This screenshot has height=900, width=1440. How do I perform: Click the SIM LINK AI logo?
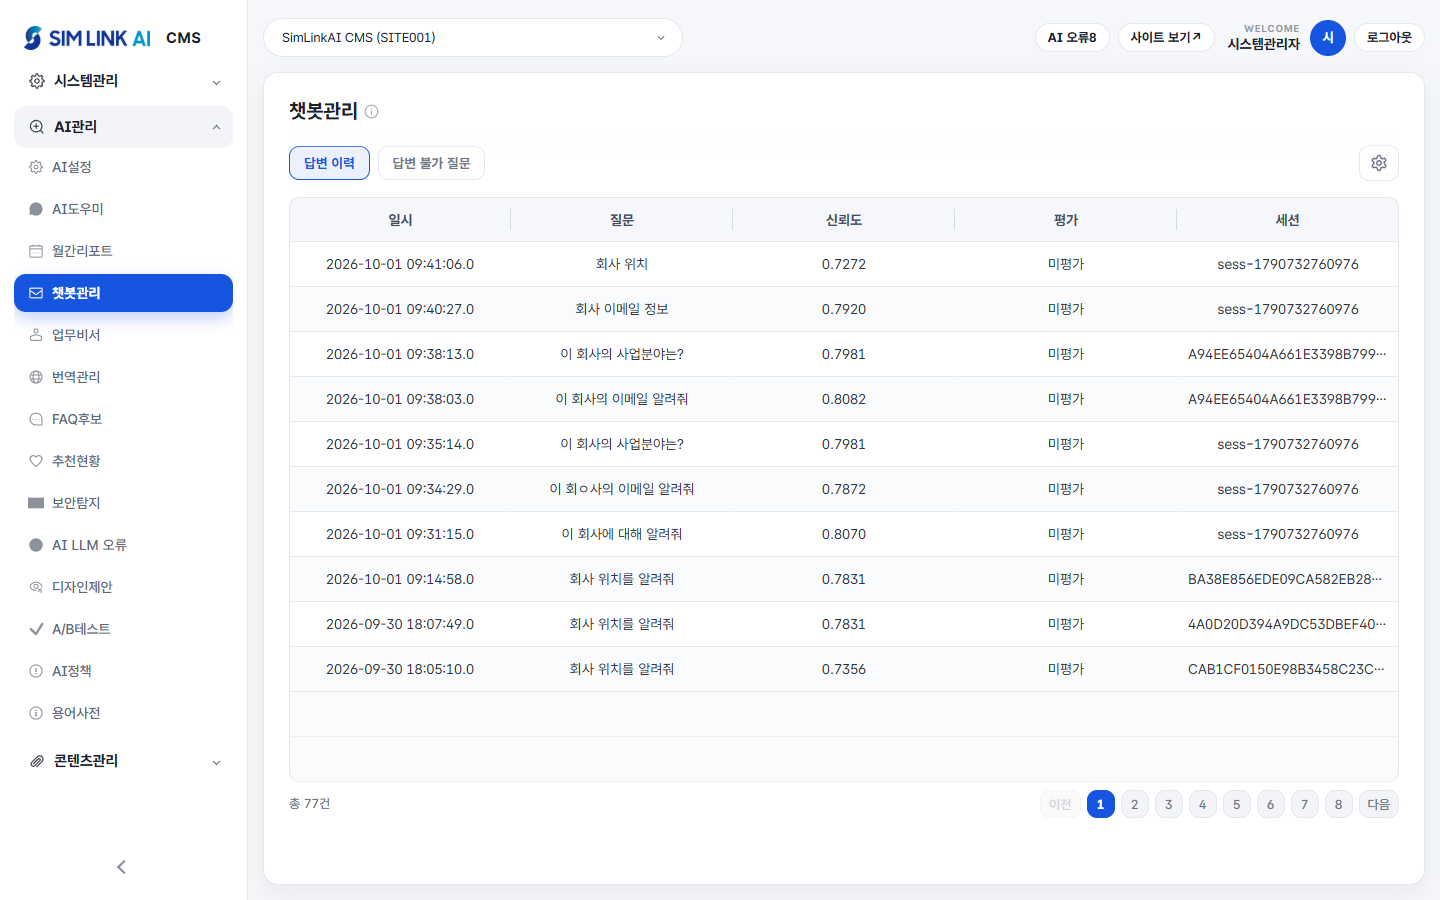[x=87, y=38]
